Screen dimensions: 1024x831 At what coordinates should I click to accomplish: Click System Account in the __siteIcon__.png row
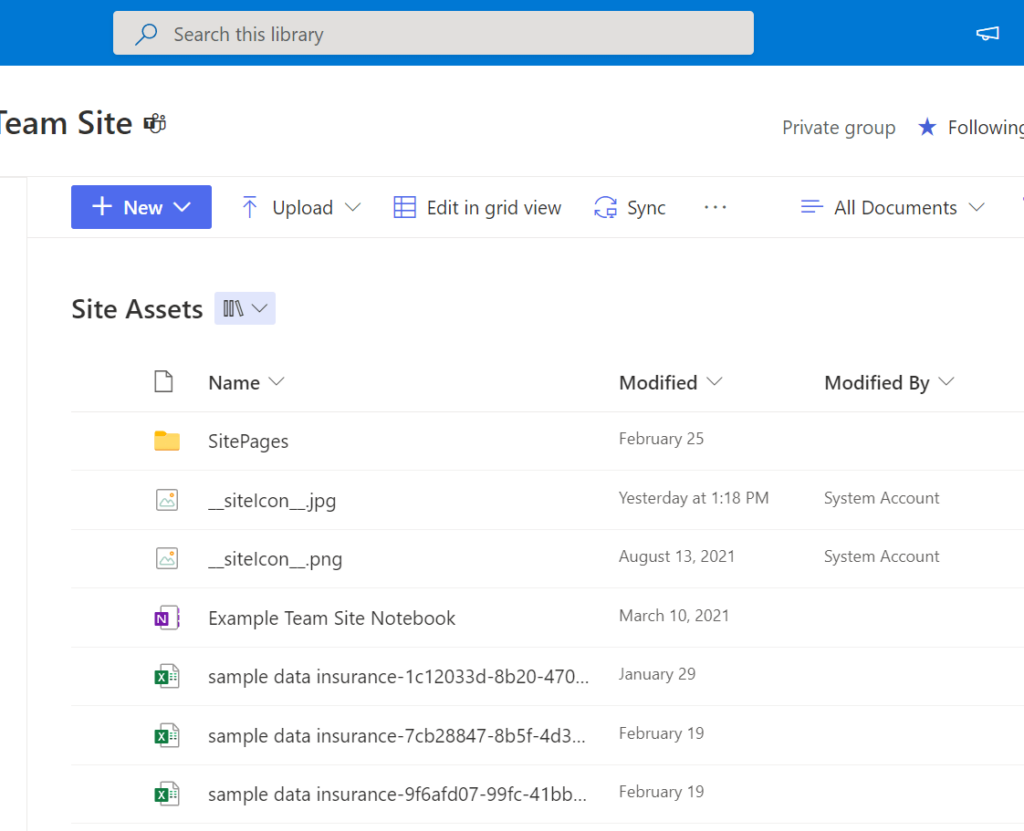pos(882,556)
